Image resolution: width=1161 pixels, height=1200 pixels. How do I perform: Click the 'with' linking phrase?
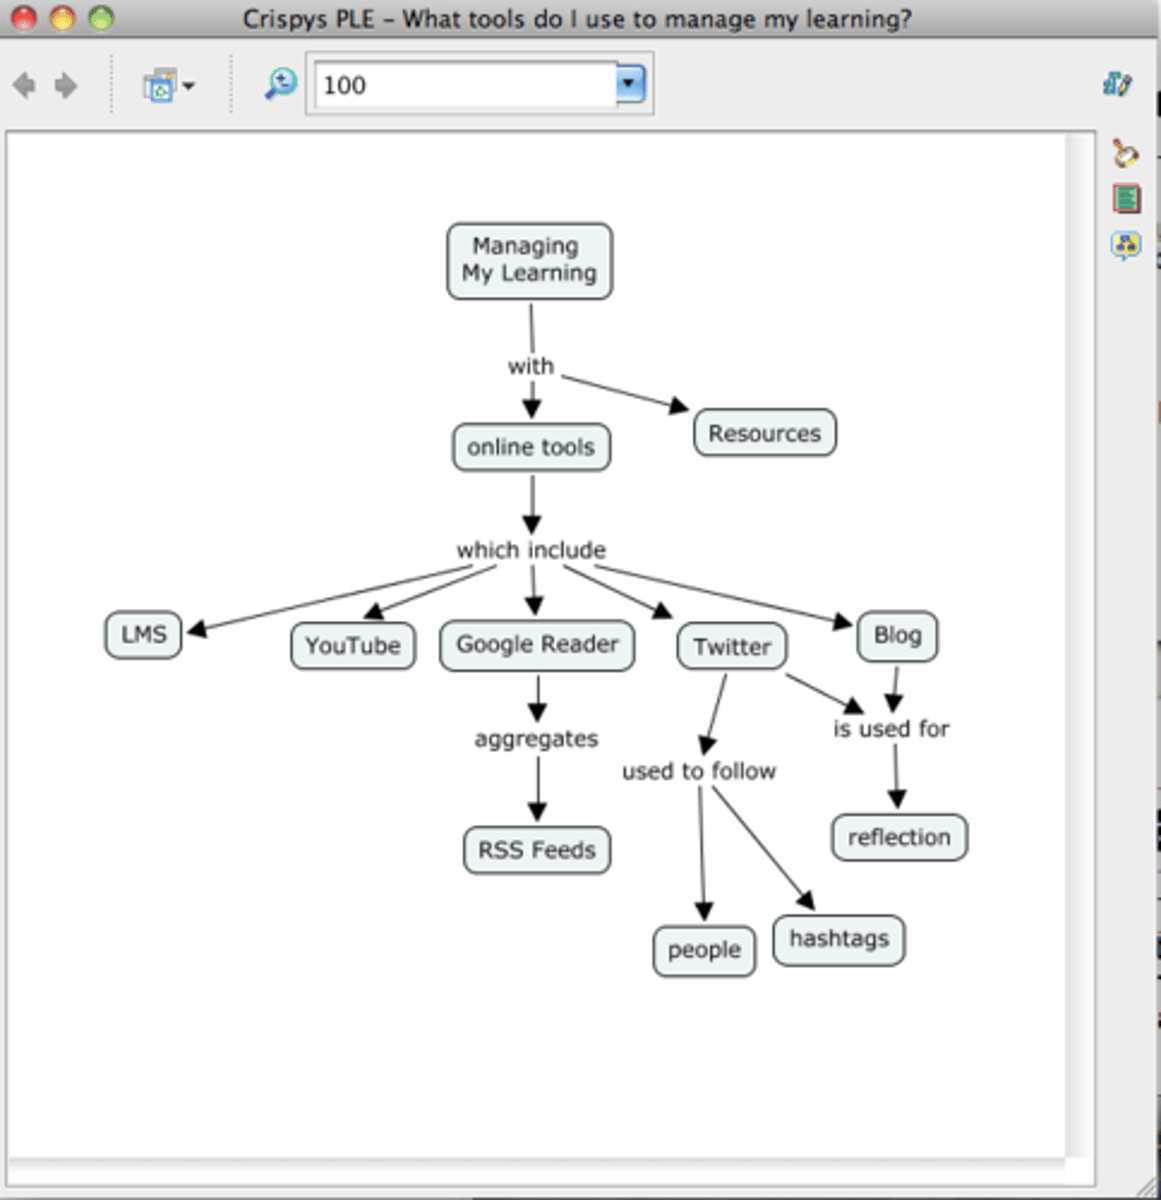coord(531,366)
